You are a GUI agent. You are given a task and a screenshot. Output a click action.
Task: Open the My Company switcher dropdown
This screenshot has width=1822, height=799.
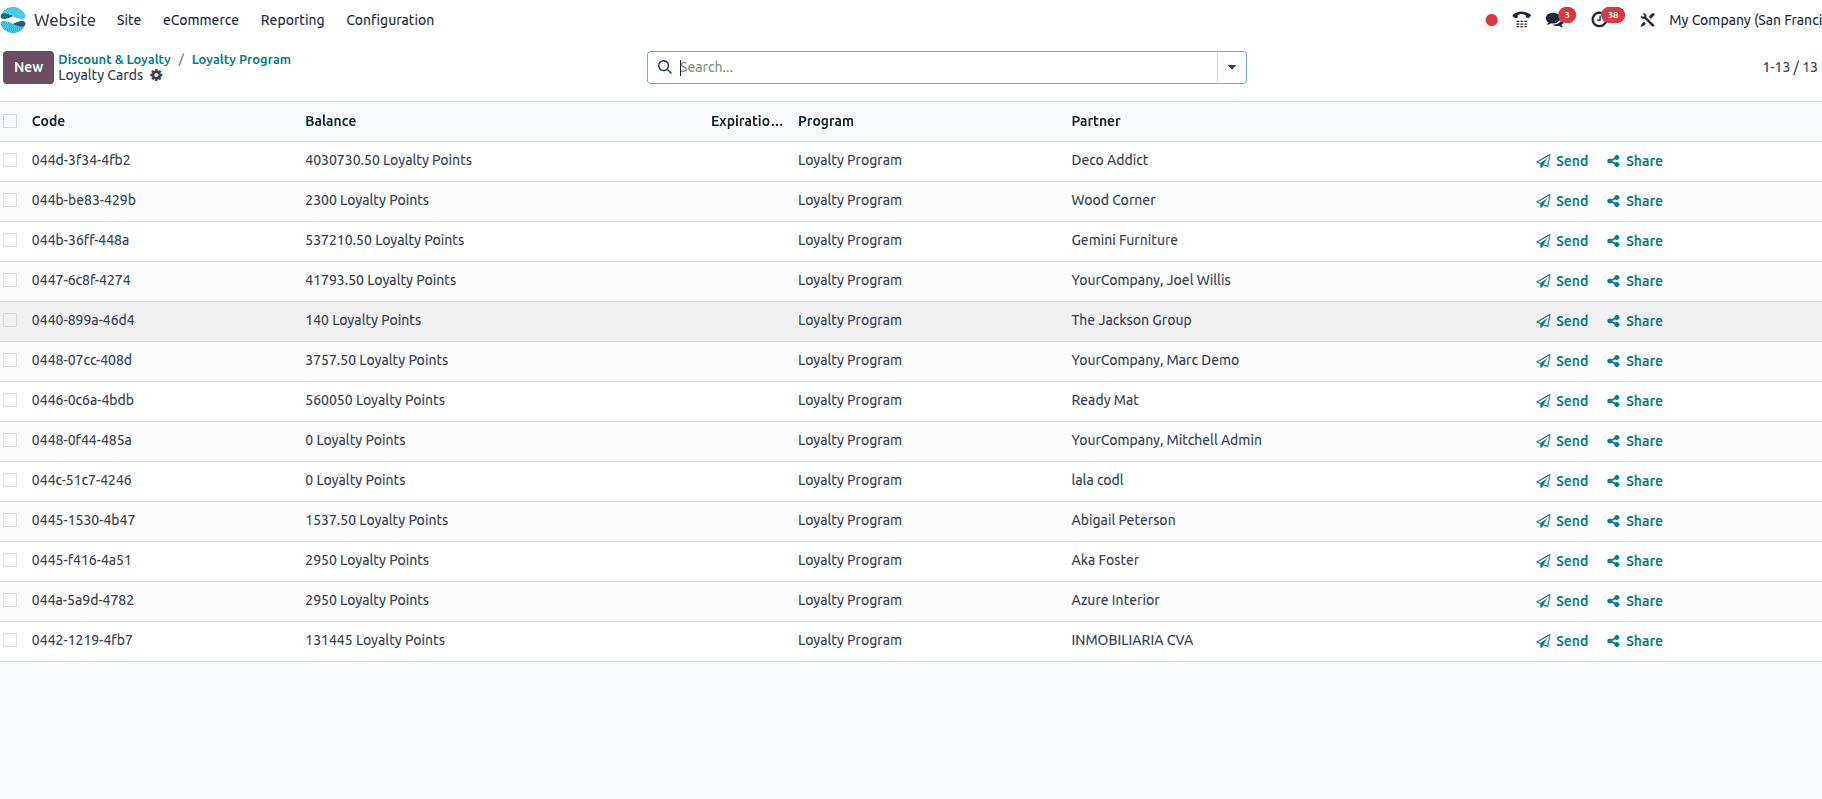pos(1744,20)
